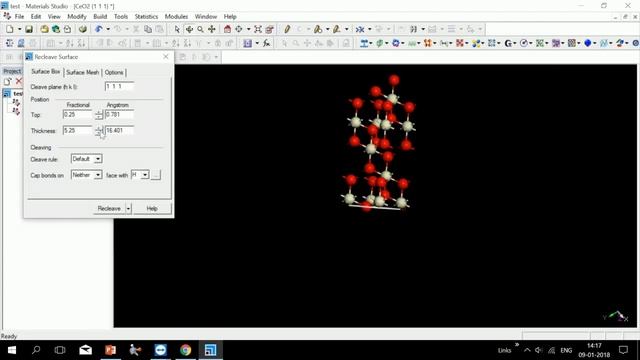Select the Rotation mode tool
640x360 pixels.
click(x=189, y=29)
